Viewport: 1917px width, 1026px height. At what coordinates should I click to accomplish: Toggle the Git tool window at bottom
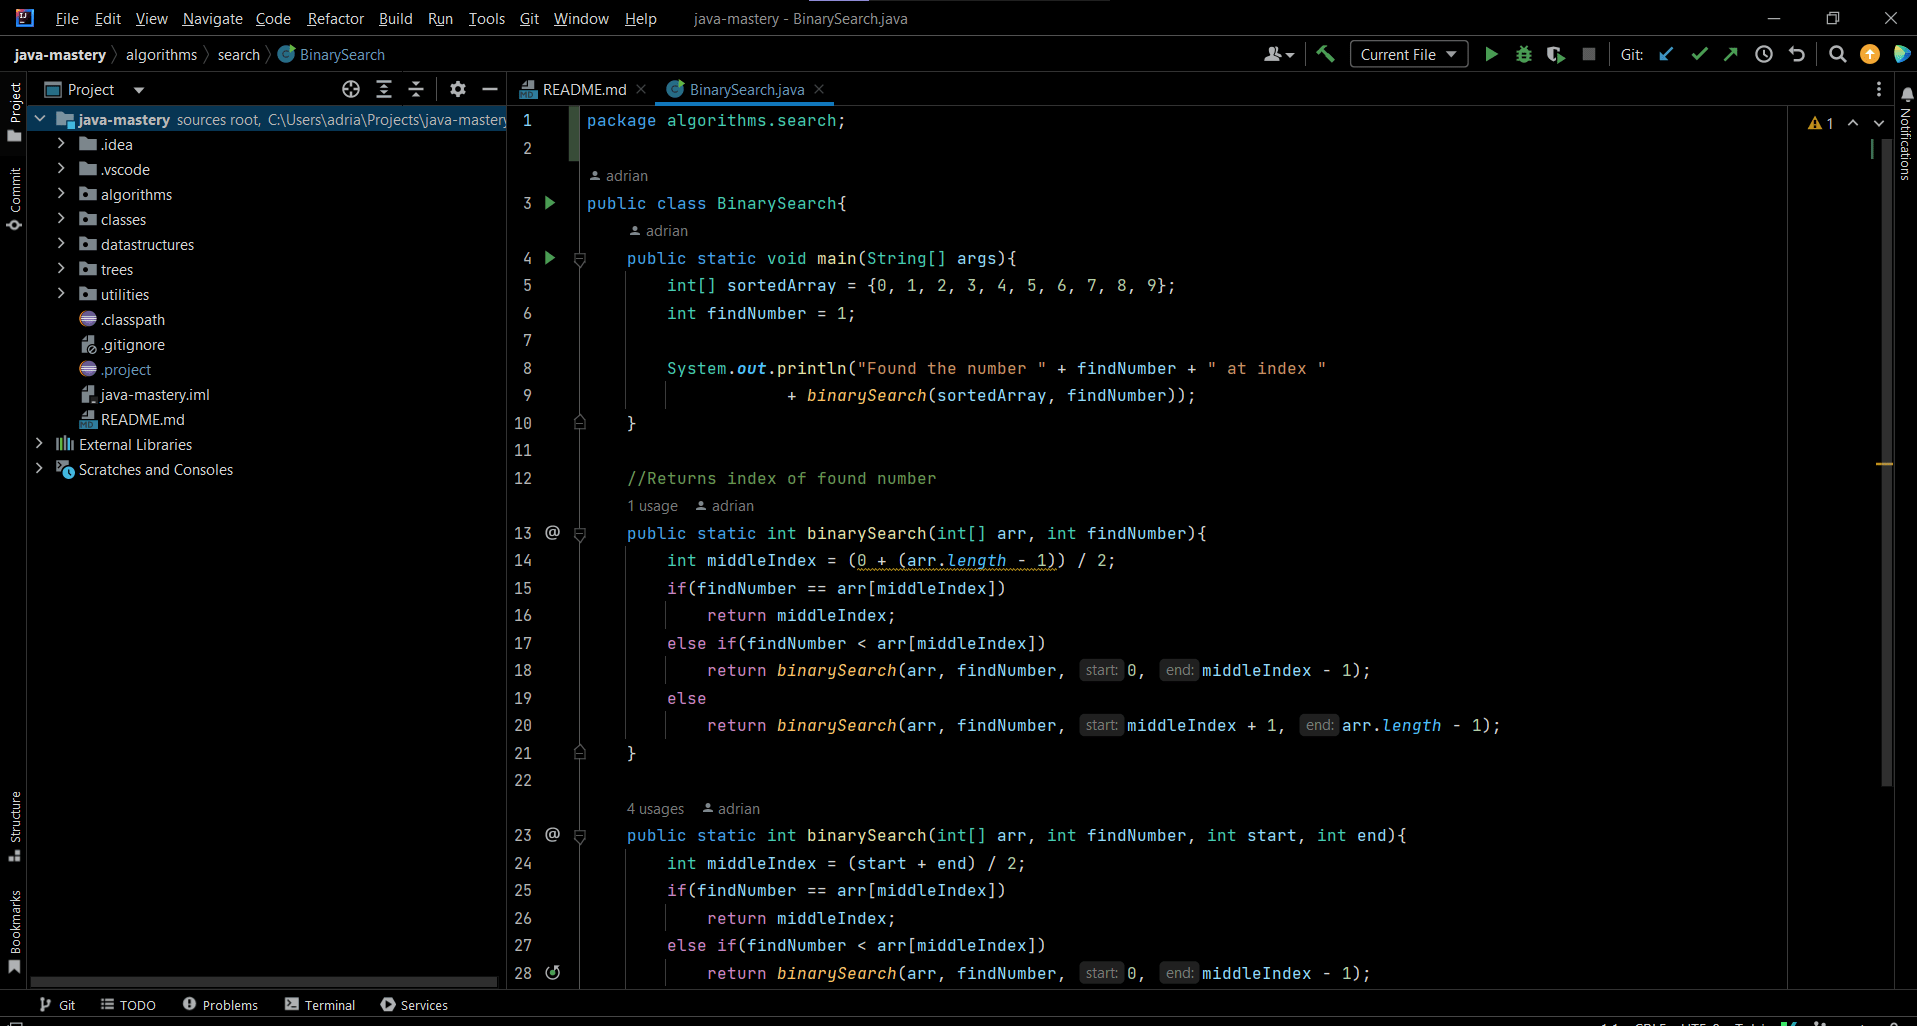coord(57,1005)
